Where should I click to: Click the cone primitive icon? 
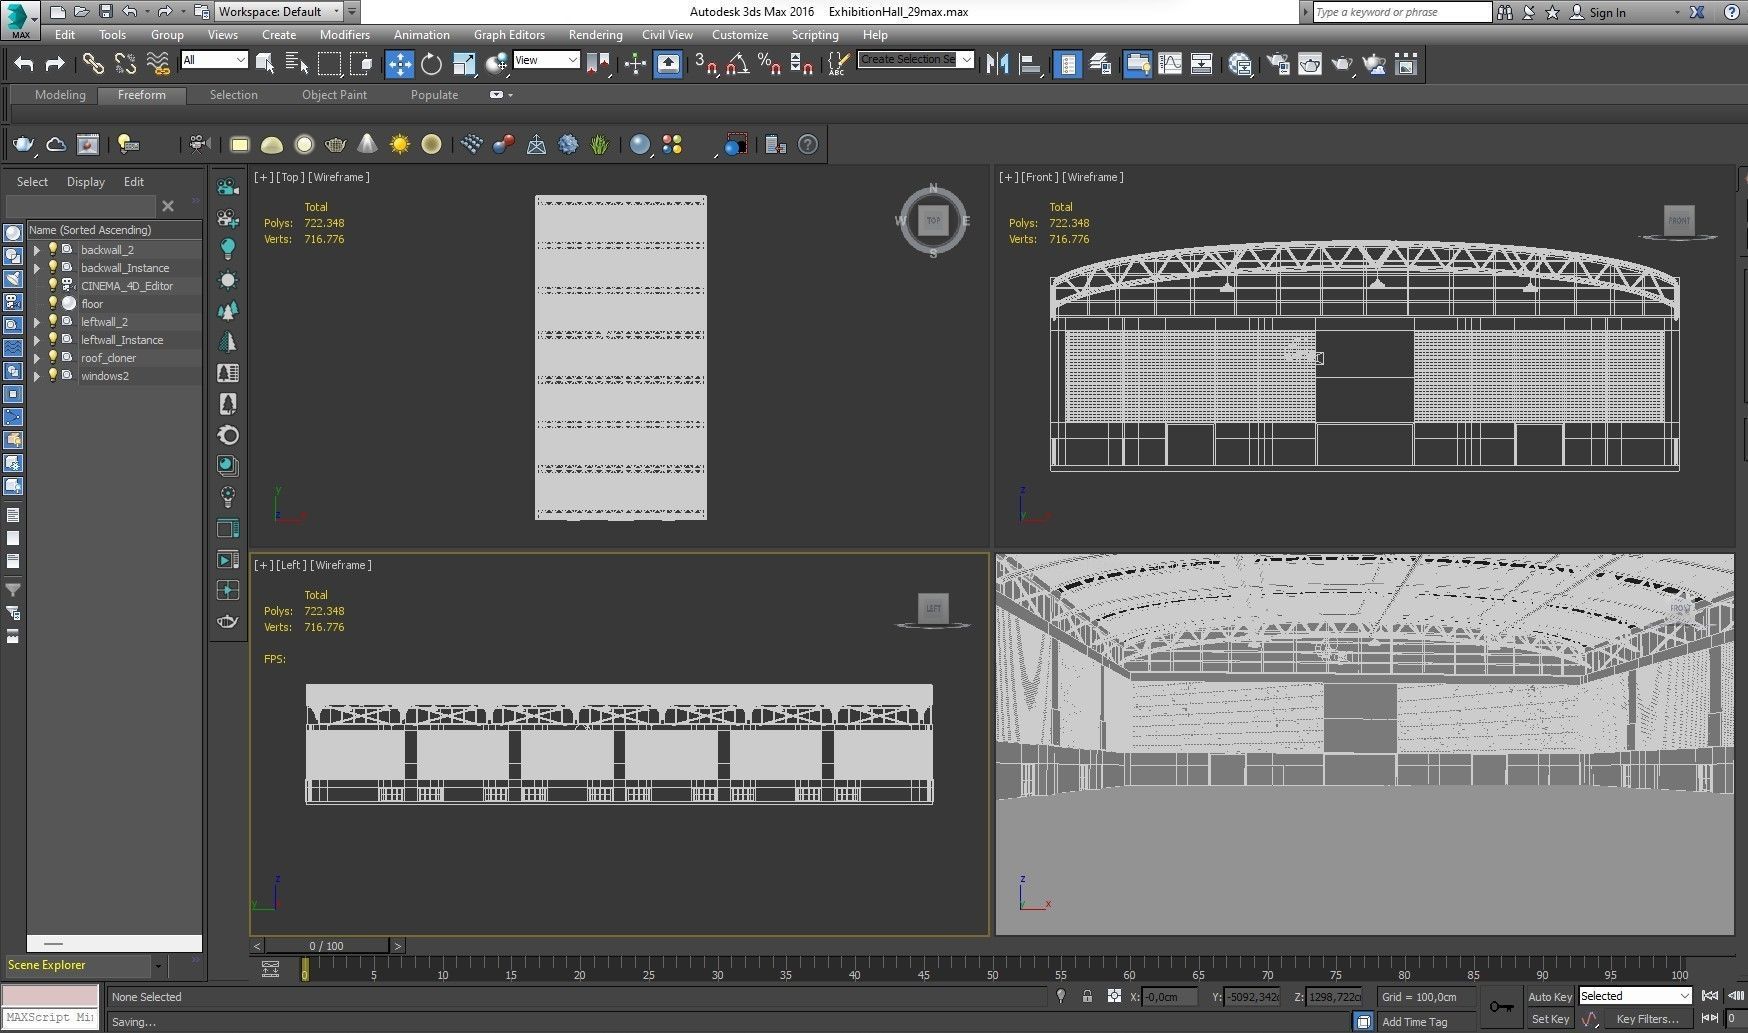[368, 144]
